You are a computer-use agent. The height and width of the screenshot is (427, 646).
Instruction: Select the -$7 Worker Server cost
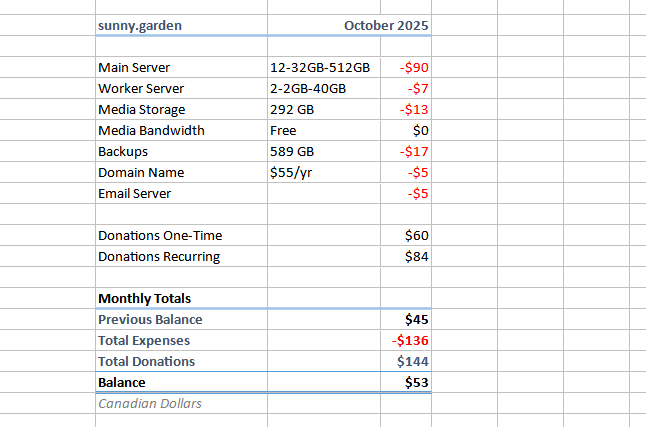tap(406, 89)
